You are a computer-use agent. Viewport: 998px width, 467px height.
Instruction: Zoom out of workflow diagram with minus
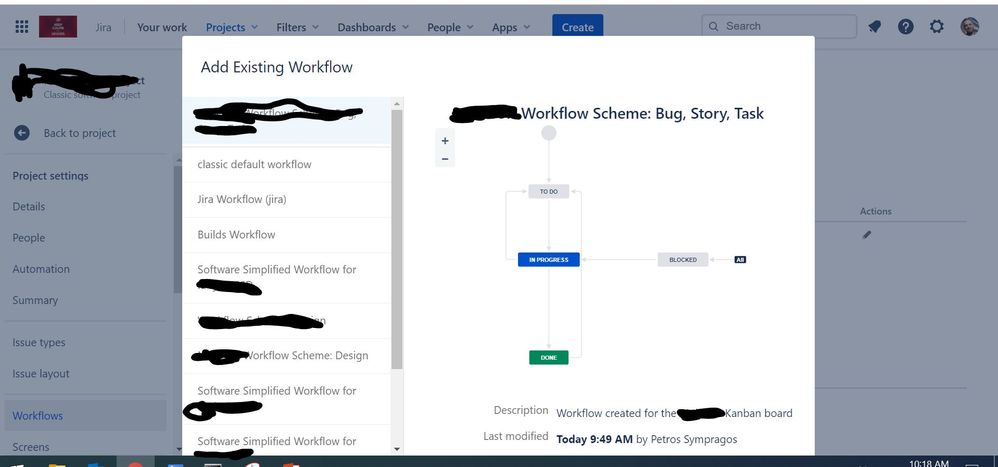(x=445, y=159)
